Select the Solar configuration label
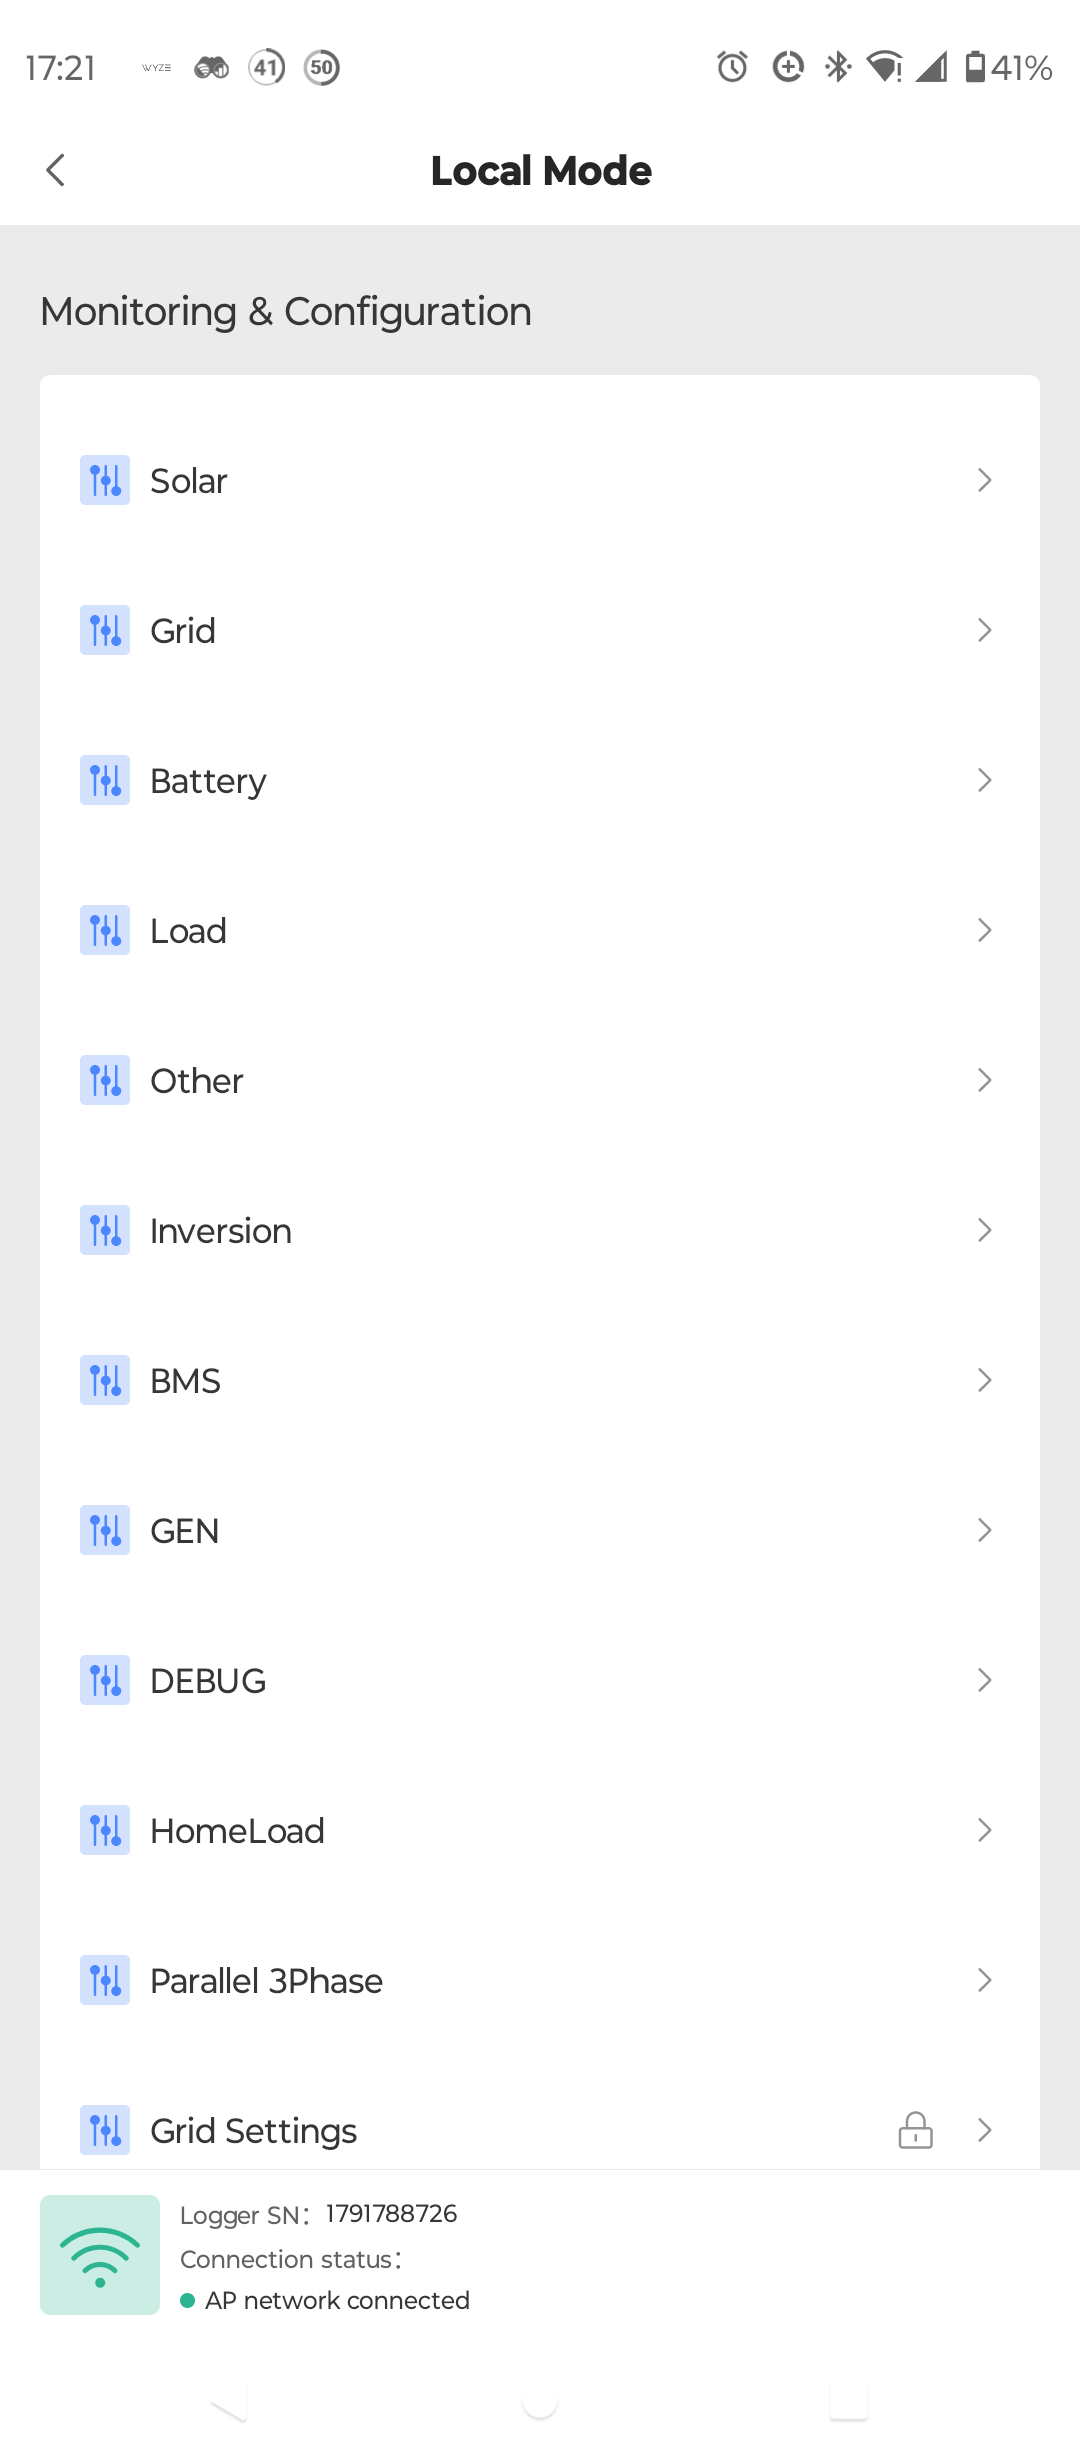The width and height of the screenshot is (1080, 2460). 189,481
